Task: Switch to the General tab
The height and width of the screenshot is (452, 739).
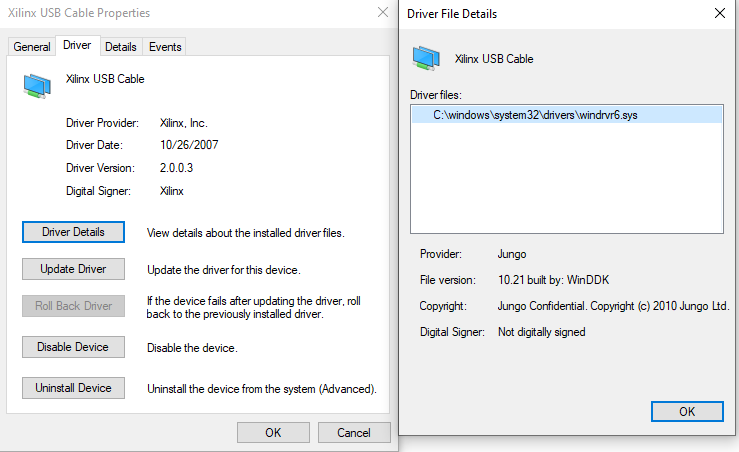Action: pyautogui.click(x=32, y=47)
